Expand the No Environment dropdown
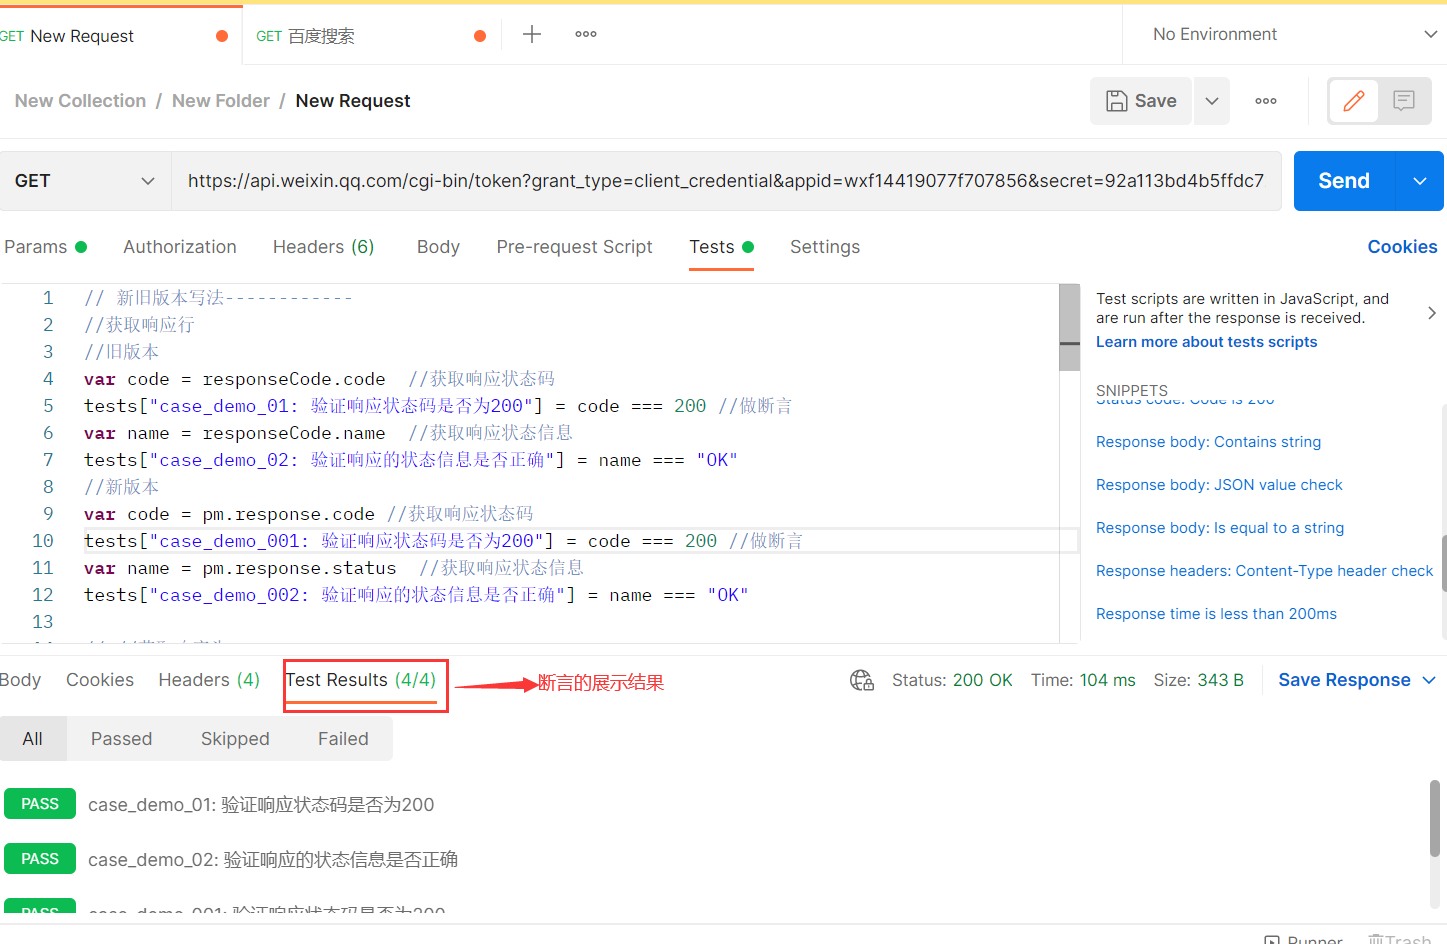The height and width of the screenshot is (944, 1447). tap(1295, 34)
